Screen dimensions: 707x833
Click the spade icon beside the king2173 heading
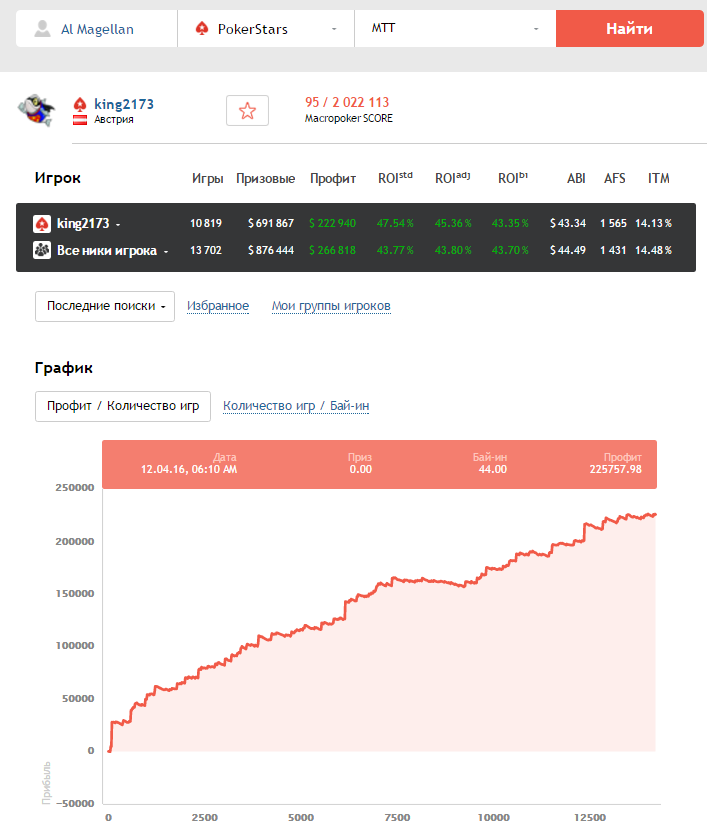coord(80,104)
